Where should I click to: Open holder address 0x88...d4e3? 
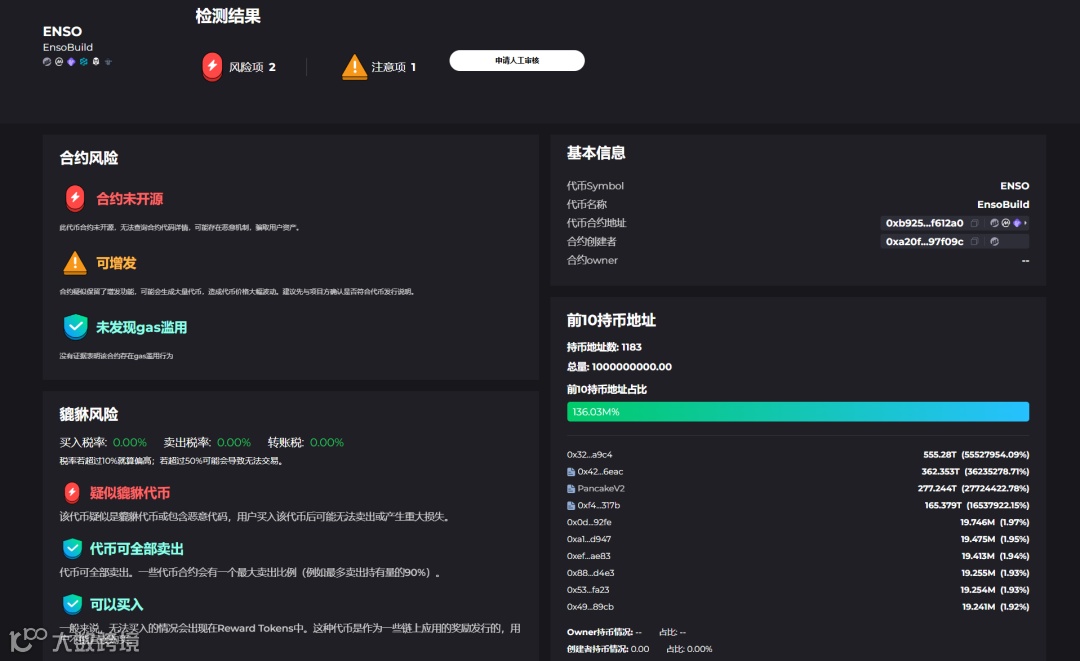[590, 573]
